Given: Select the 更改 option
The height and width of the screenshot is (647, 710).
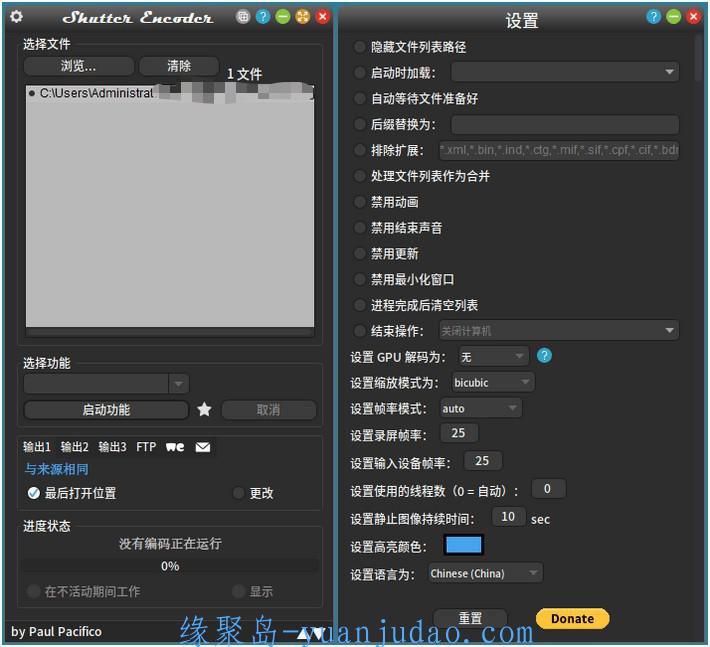Looking at the screenshot, I should click(239, 493).
